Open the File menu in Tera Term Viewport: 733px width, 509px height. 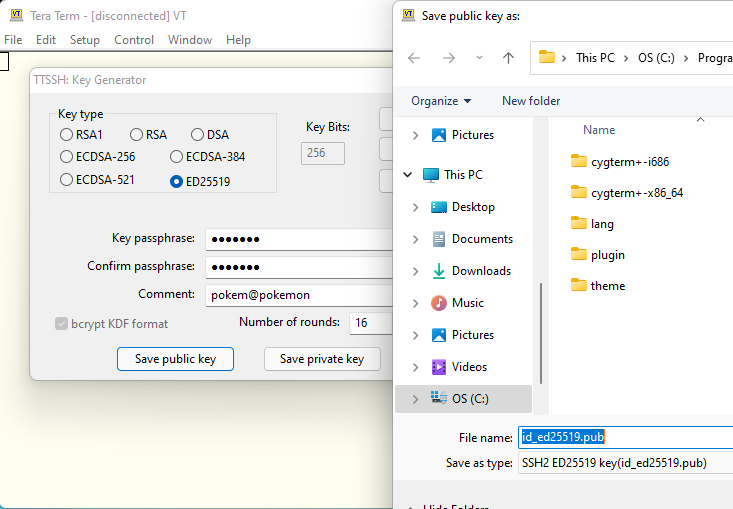(13, 40)
